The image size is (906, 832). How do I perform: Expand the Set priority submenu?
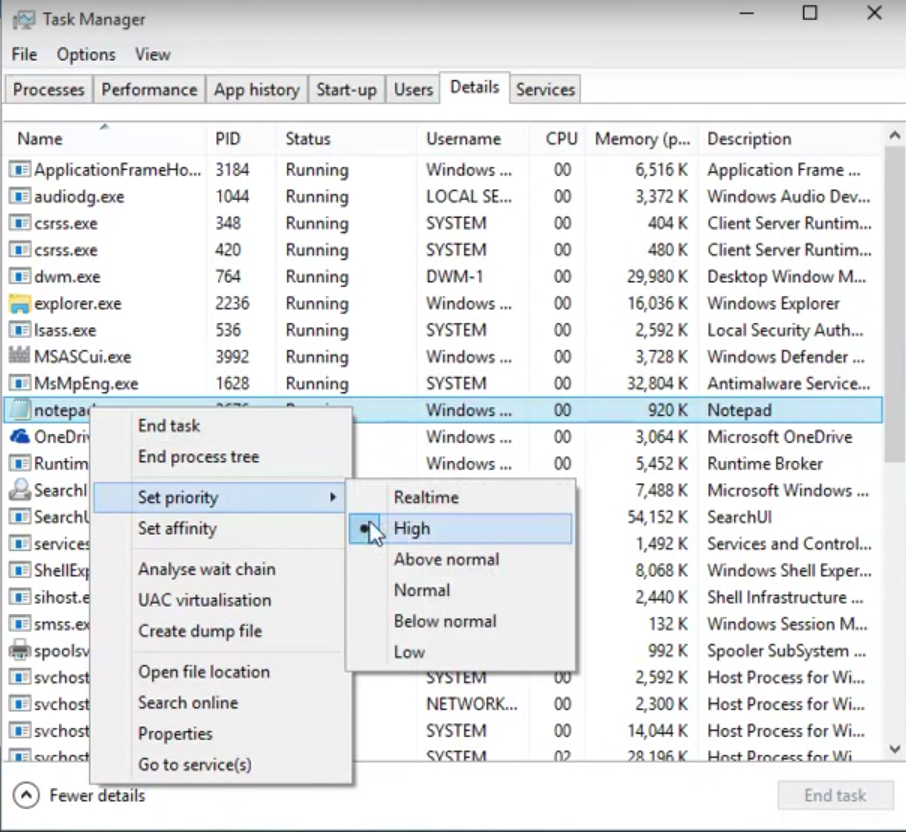click(221, 497)
